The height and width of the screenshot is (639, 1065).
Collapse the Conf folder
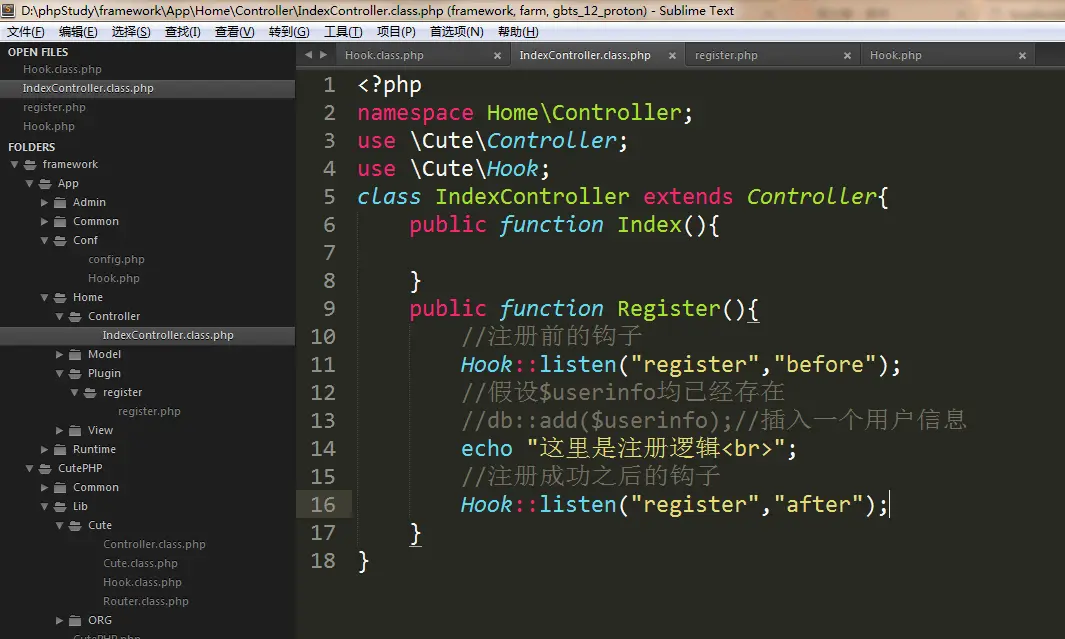[44, 240]
